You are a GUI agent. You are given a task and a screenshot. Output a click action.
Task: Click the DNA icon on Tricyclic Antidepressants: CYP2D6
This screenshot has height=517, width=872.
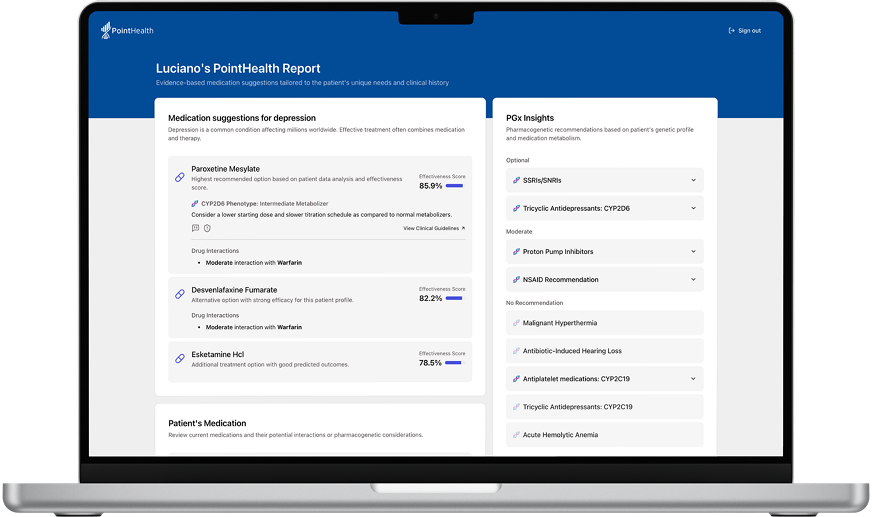tap(516, 208)
